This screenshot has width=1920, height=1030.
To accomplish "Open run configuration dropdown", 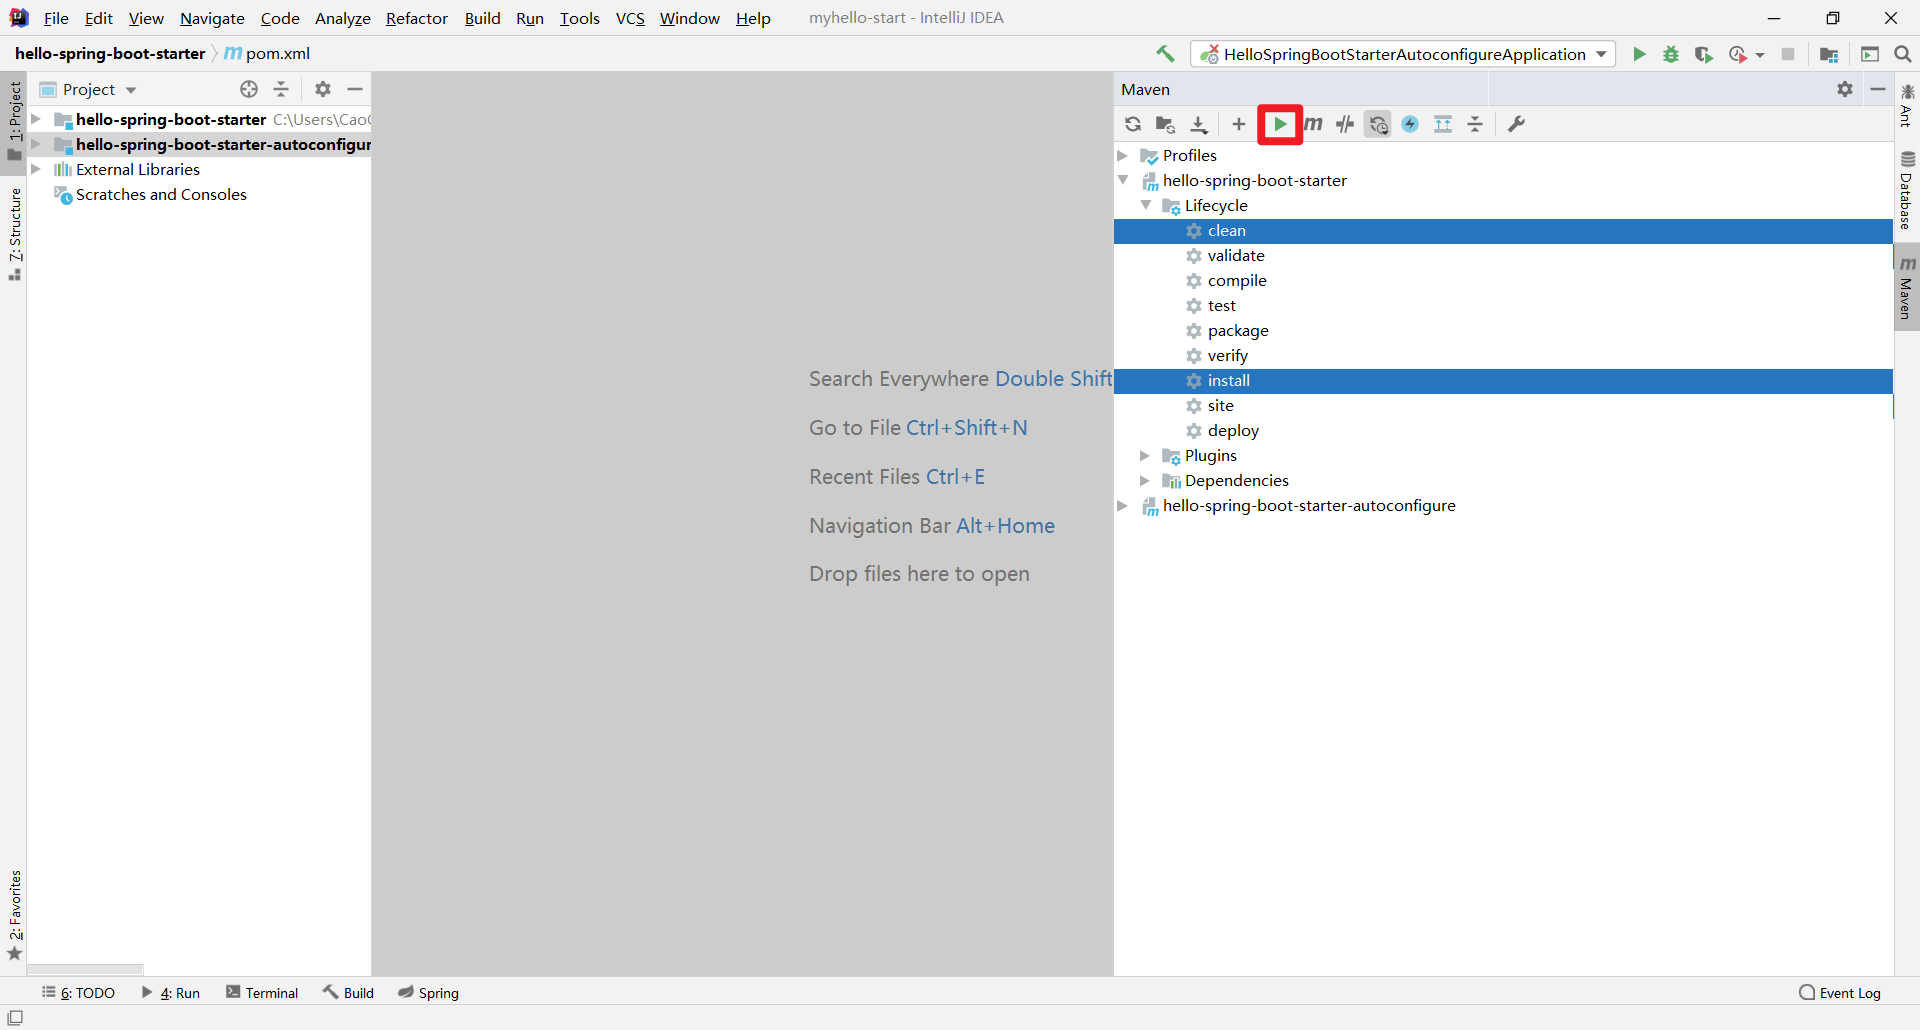I will pos(1403,54).
